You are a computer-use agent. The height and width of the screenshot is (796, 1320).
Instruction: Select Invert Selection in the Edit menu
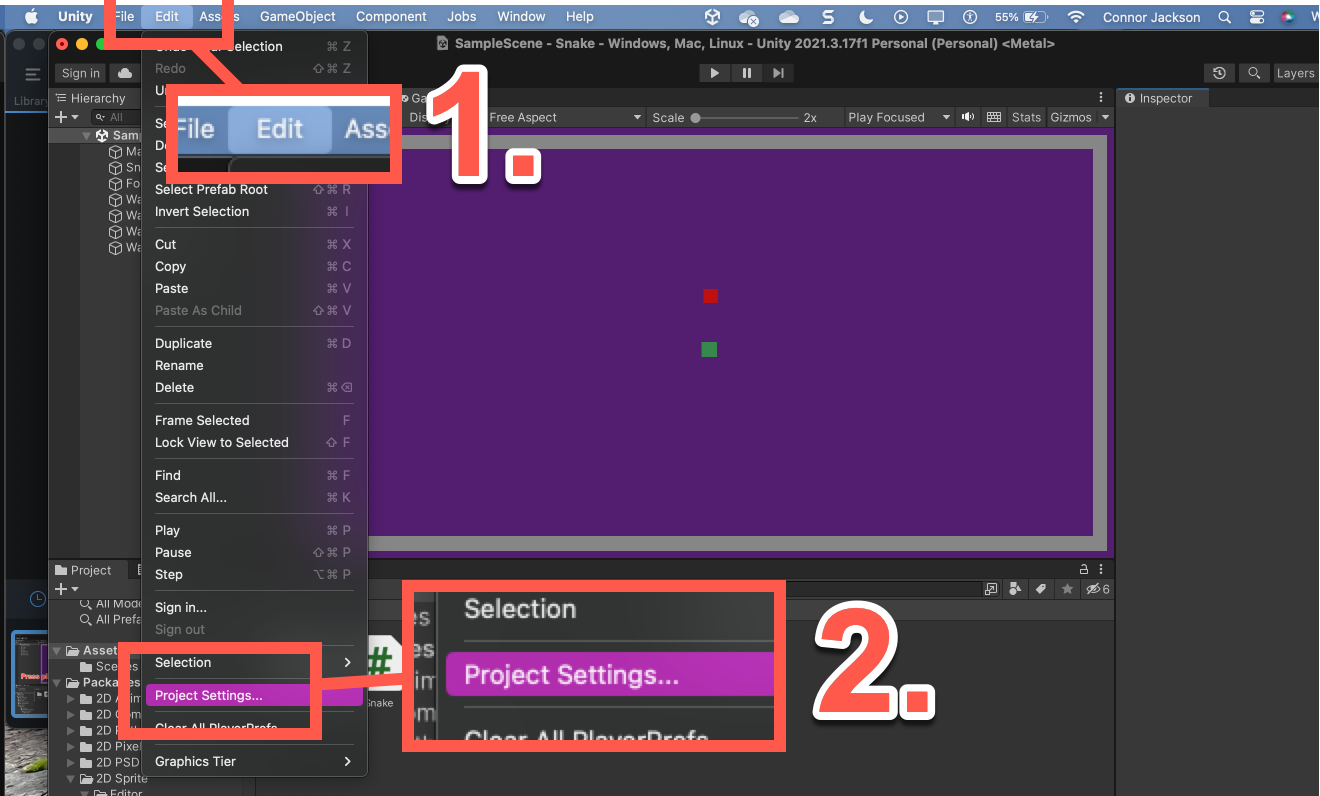pos(254,211)
